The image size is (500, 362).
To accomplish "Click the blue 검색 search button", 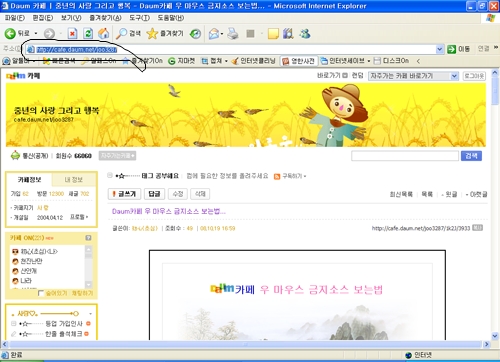I will coord(471,156).
